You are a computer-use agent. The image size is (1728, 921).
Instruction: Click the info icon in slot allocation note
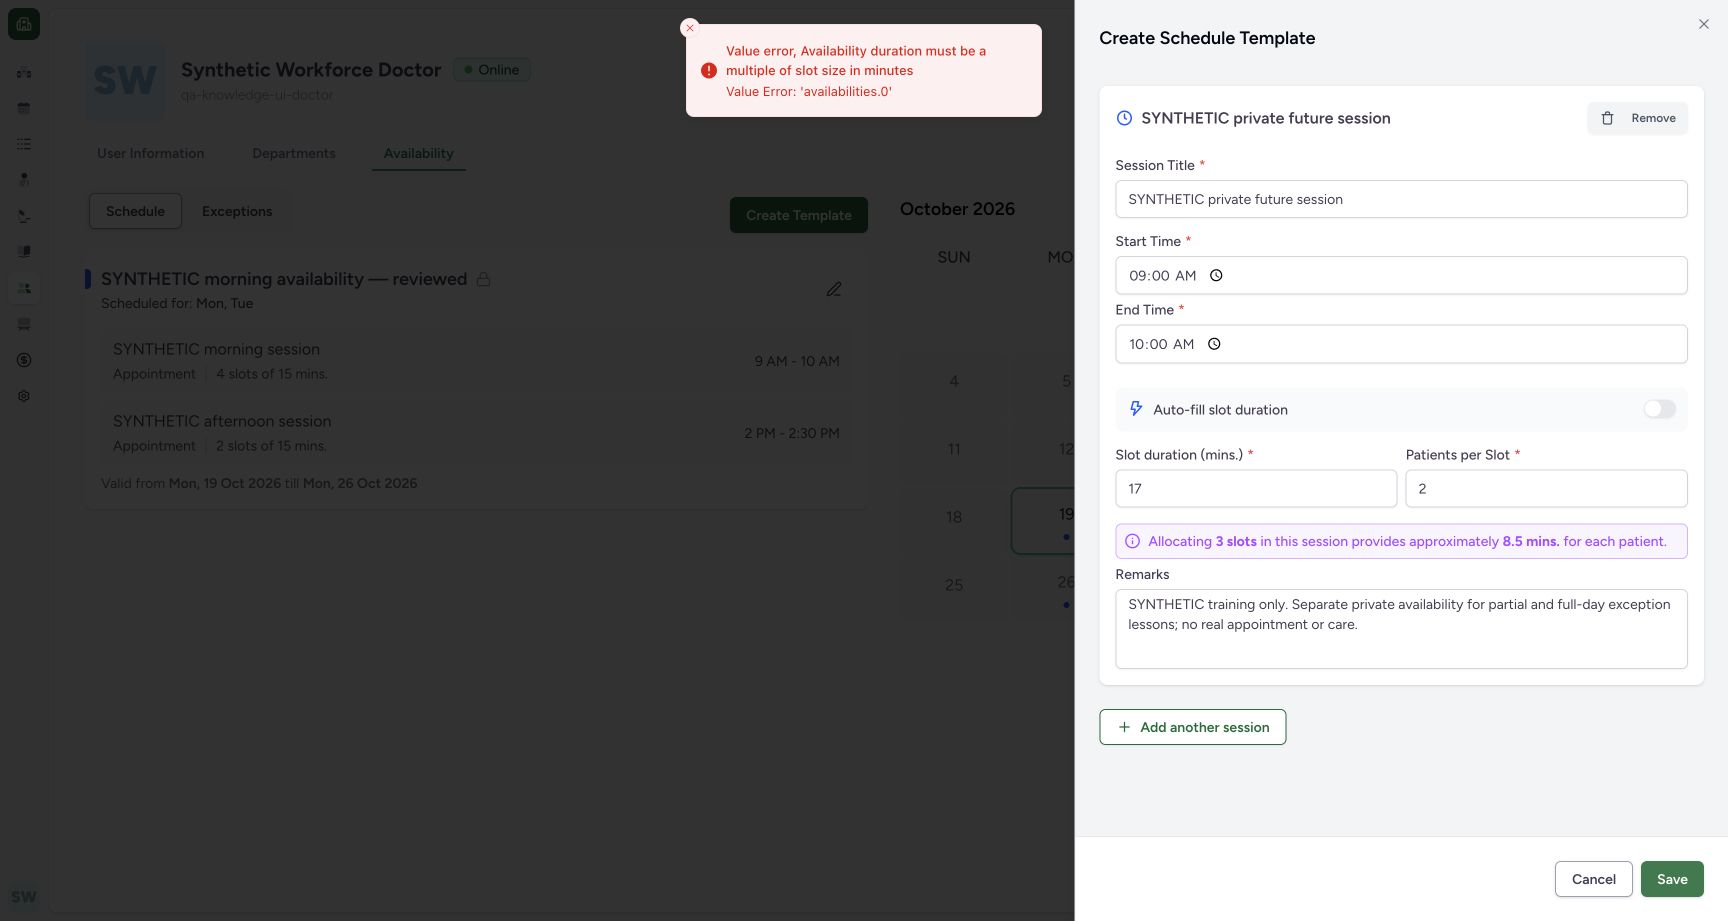pos(1132,541)
